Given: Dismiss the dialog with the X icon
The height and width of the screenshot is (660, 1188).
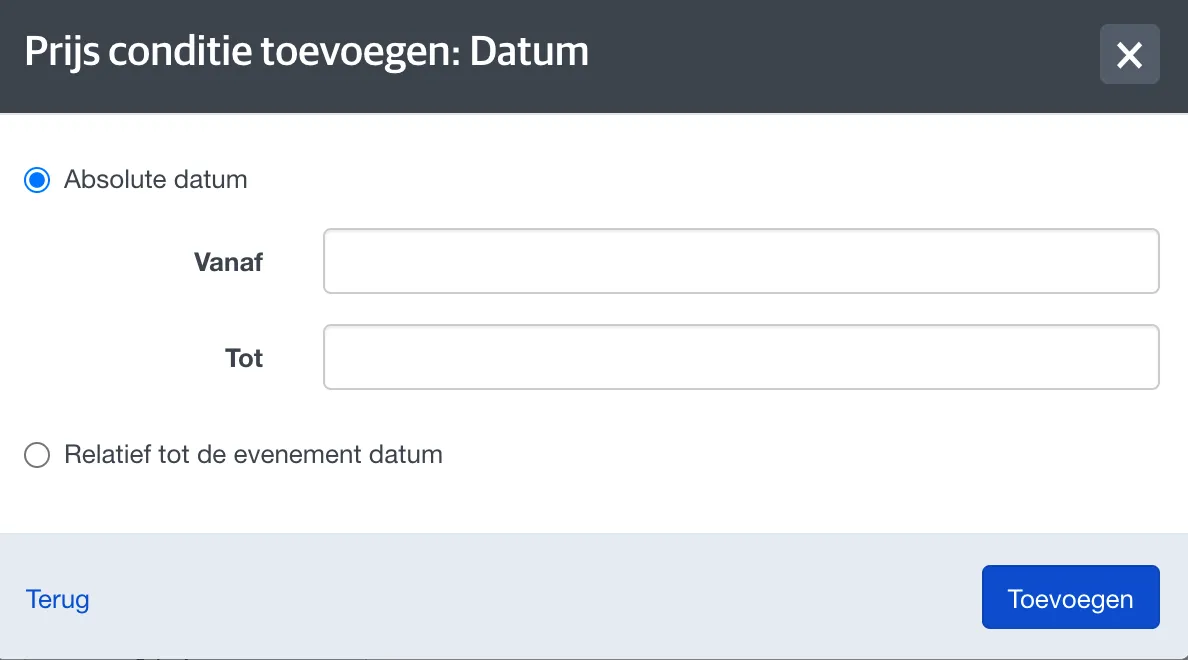Looking at the screenshot, I should click(1129, 55).
